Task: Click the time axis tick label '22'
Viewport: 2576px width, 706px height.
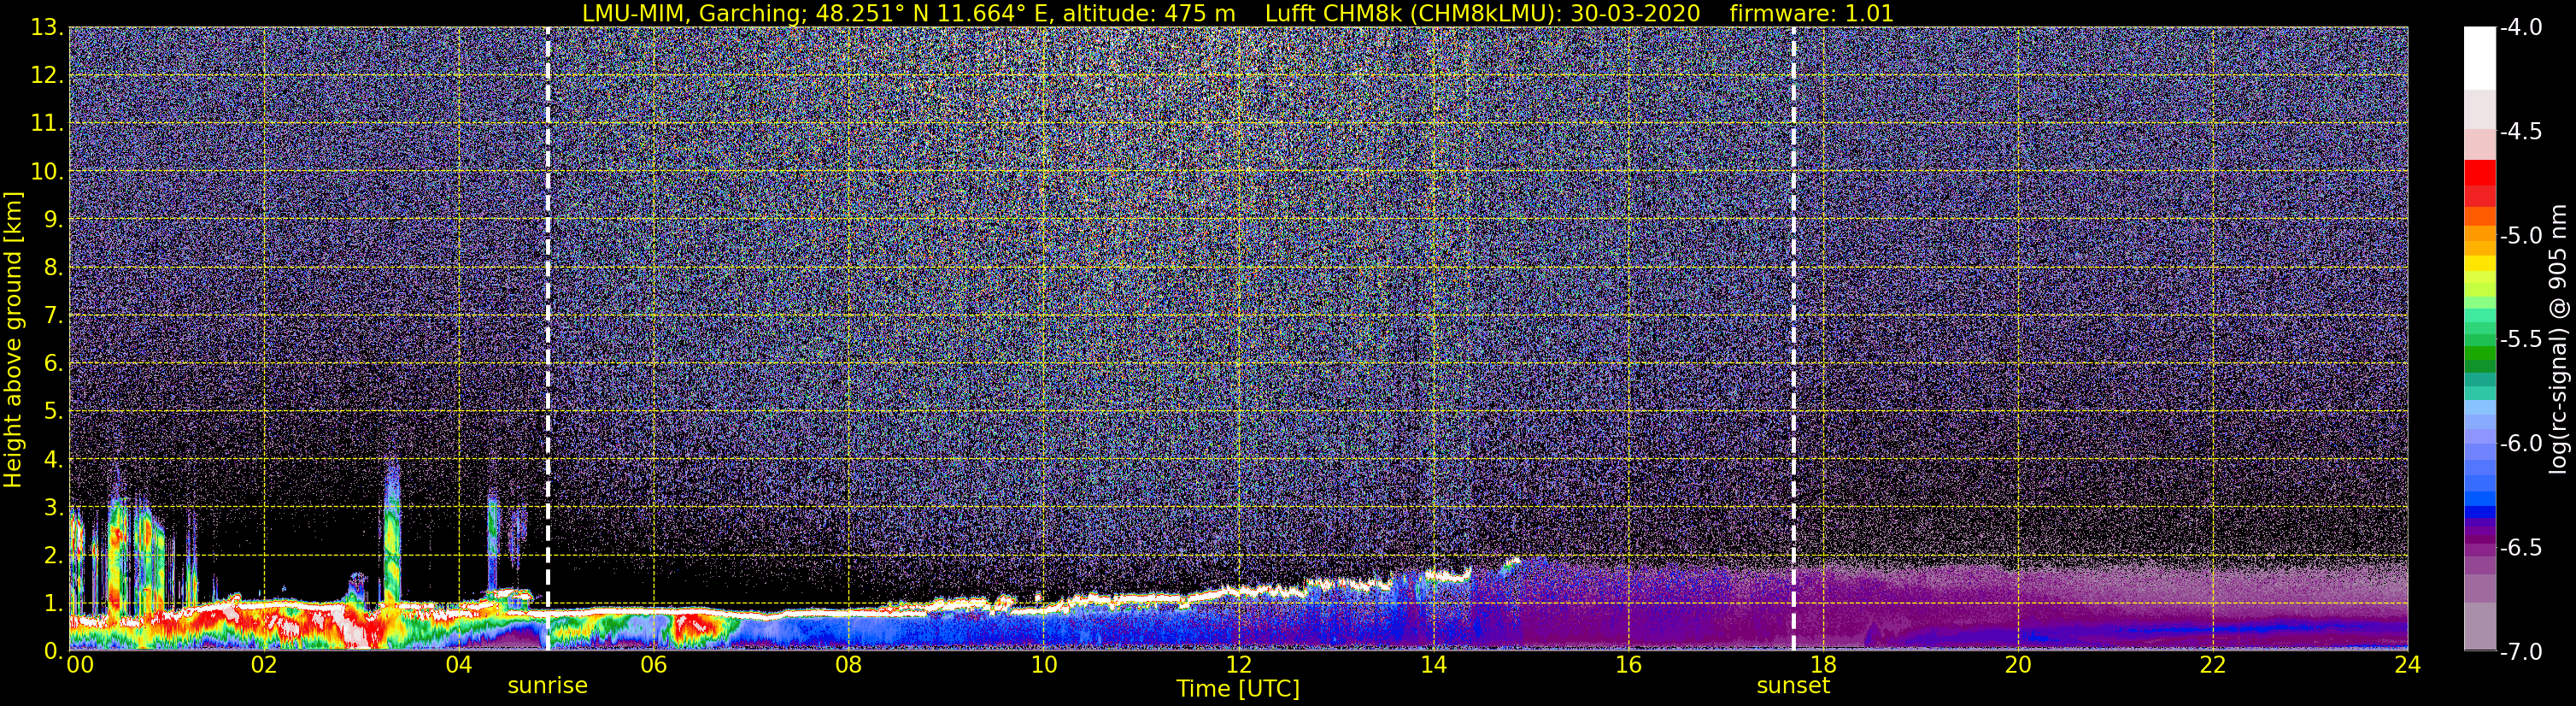Action: (2214, 665)
